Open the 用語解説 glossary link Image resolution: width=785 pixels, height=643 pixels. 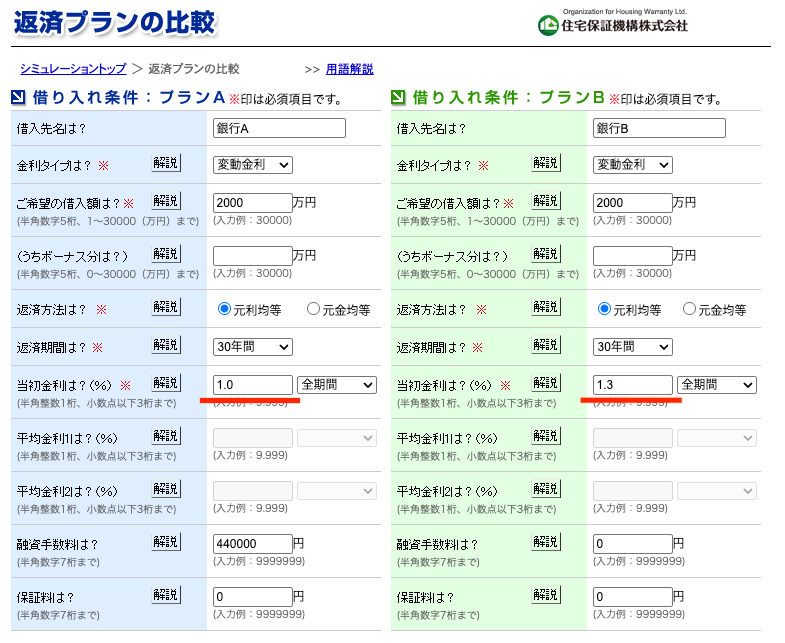coord(349,69)
